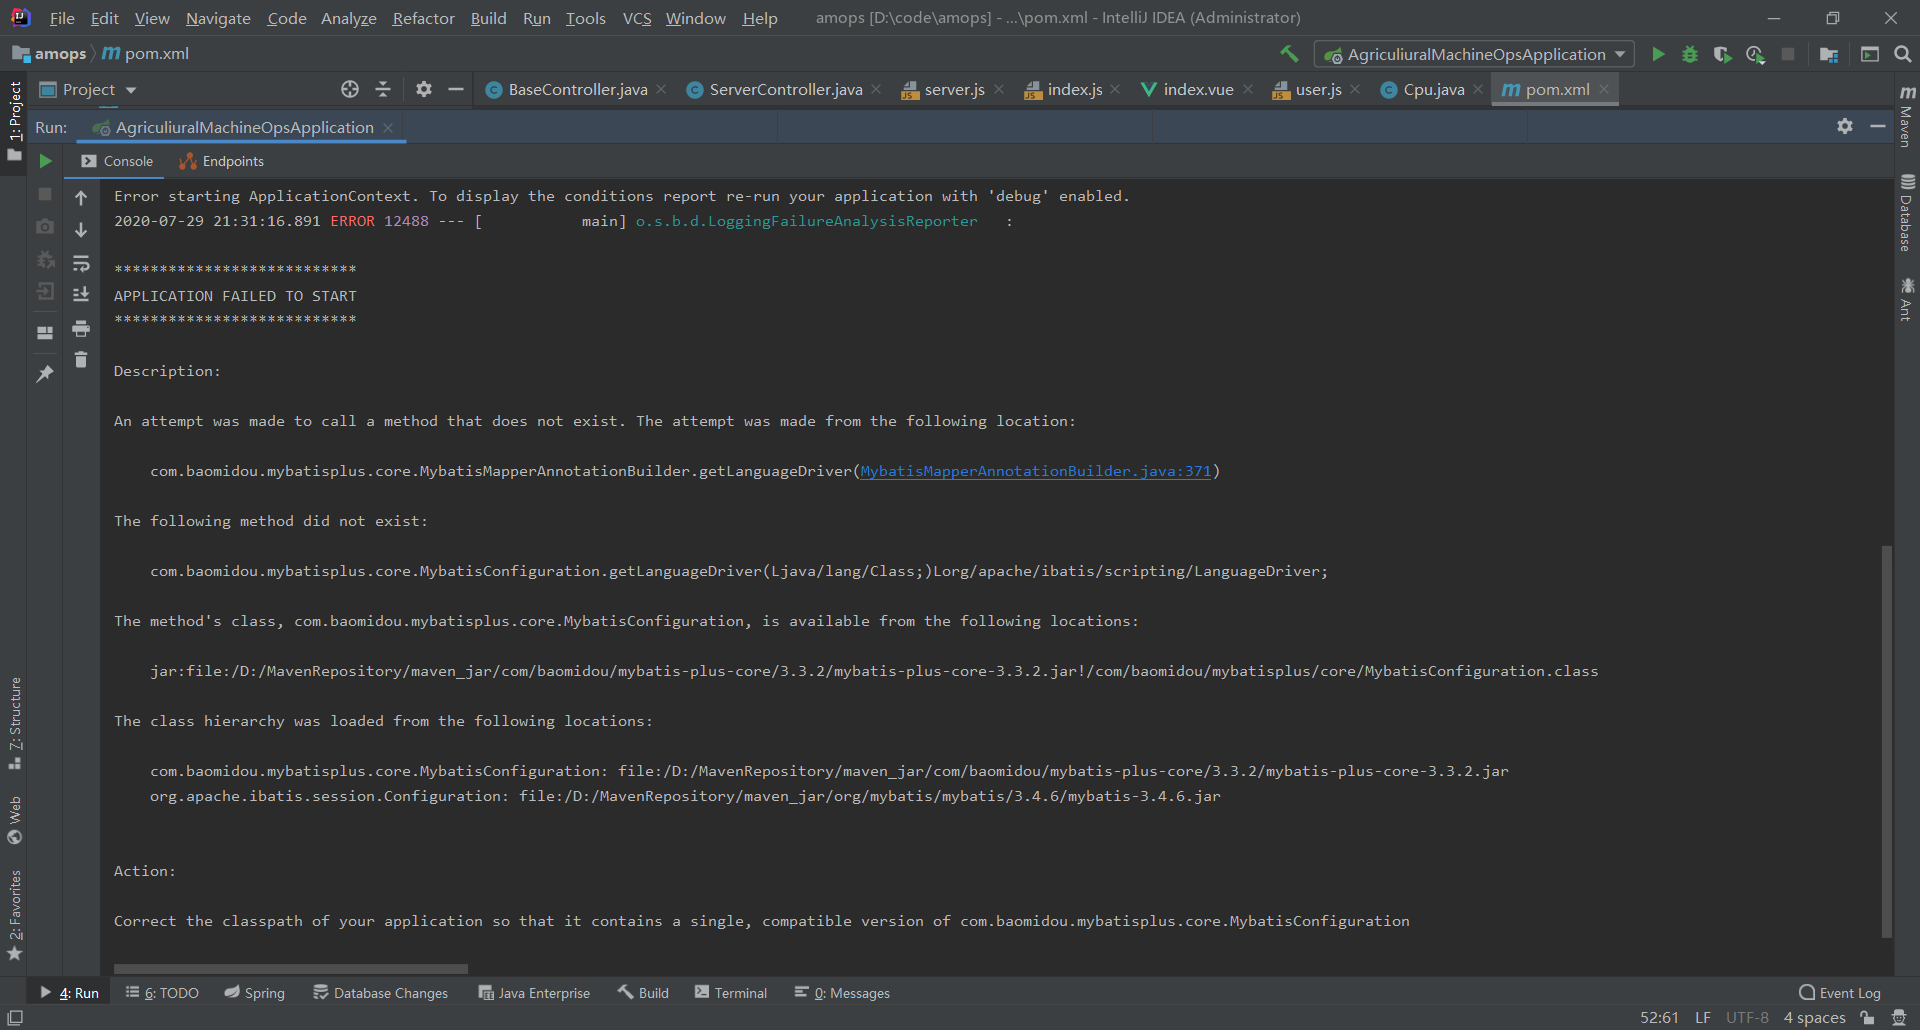Open the Refactor menu
This screenshot has width=1920, height=1030.
coord(423,18)
